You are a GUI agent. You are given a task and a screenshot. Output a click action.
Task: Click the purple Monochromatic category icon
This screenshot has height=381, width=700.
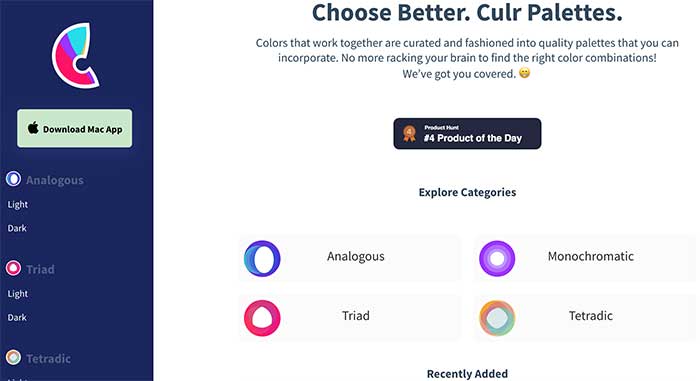click(x=497, y=258)
